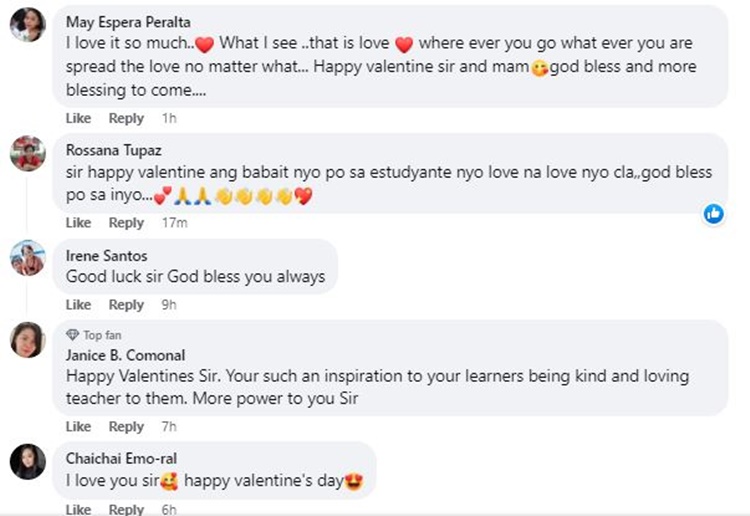Like Rossana Tupaz's comment
Image resolution: width=750 pixels, height=516 pixels.
78,222
